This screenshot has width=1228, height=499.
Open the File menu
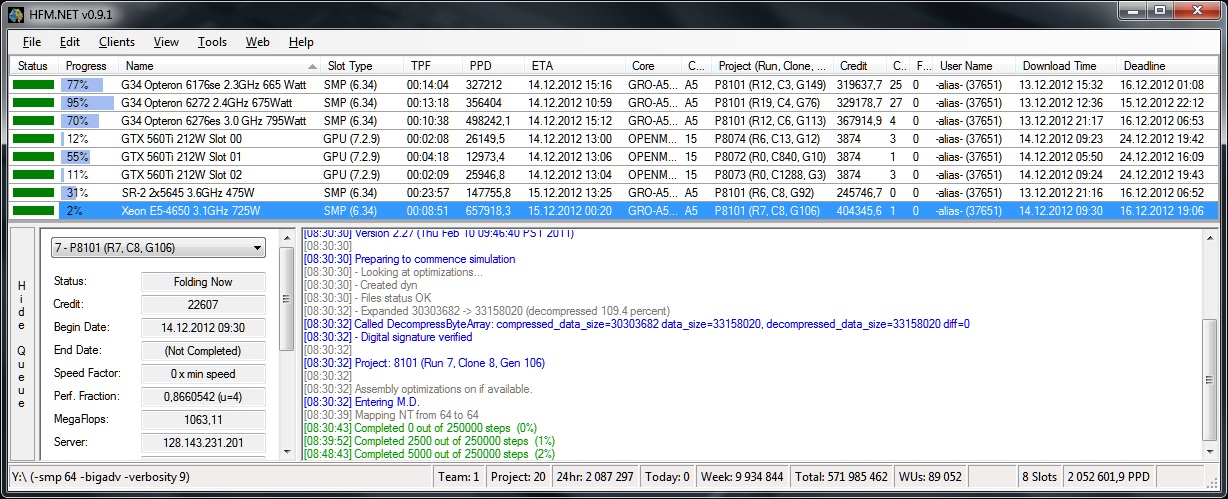point(32,42)
